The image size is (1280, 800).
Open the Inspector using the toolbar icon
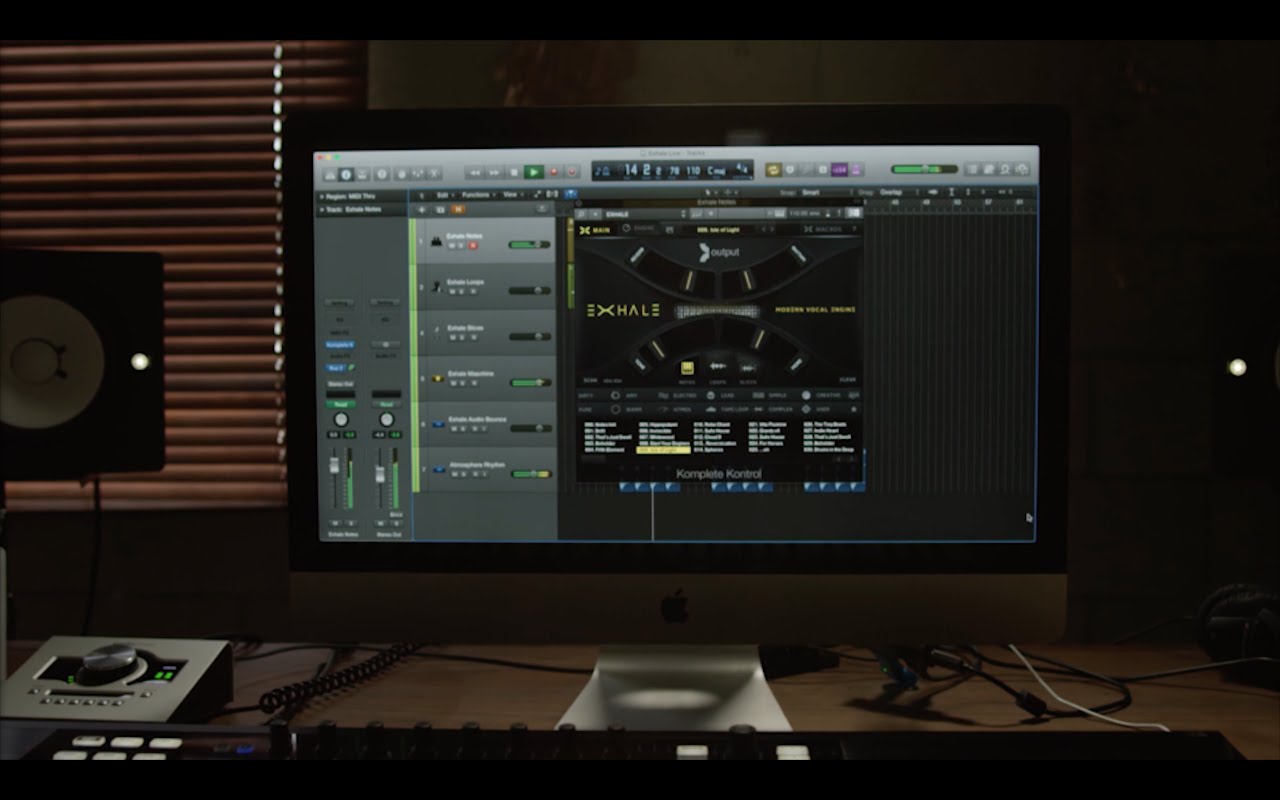click(x=343, y=173)
